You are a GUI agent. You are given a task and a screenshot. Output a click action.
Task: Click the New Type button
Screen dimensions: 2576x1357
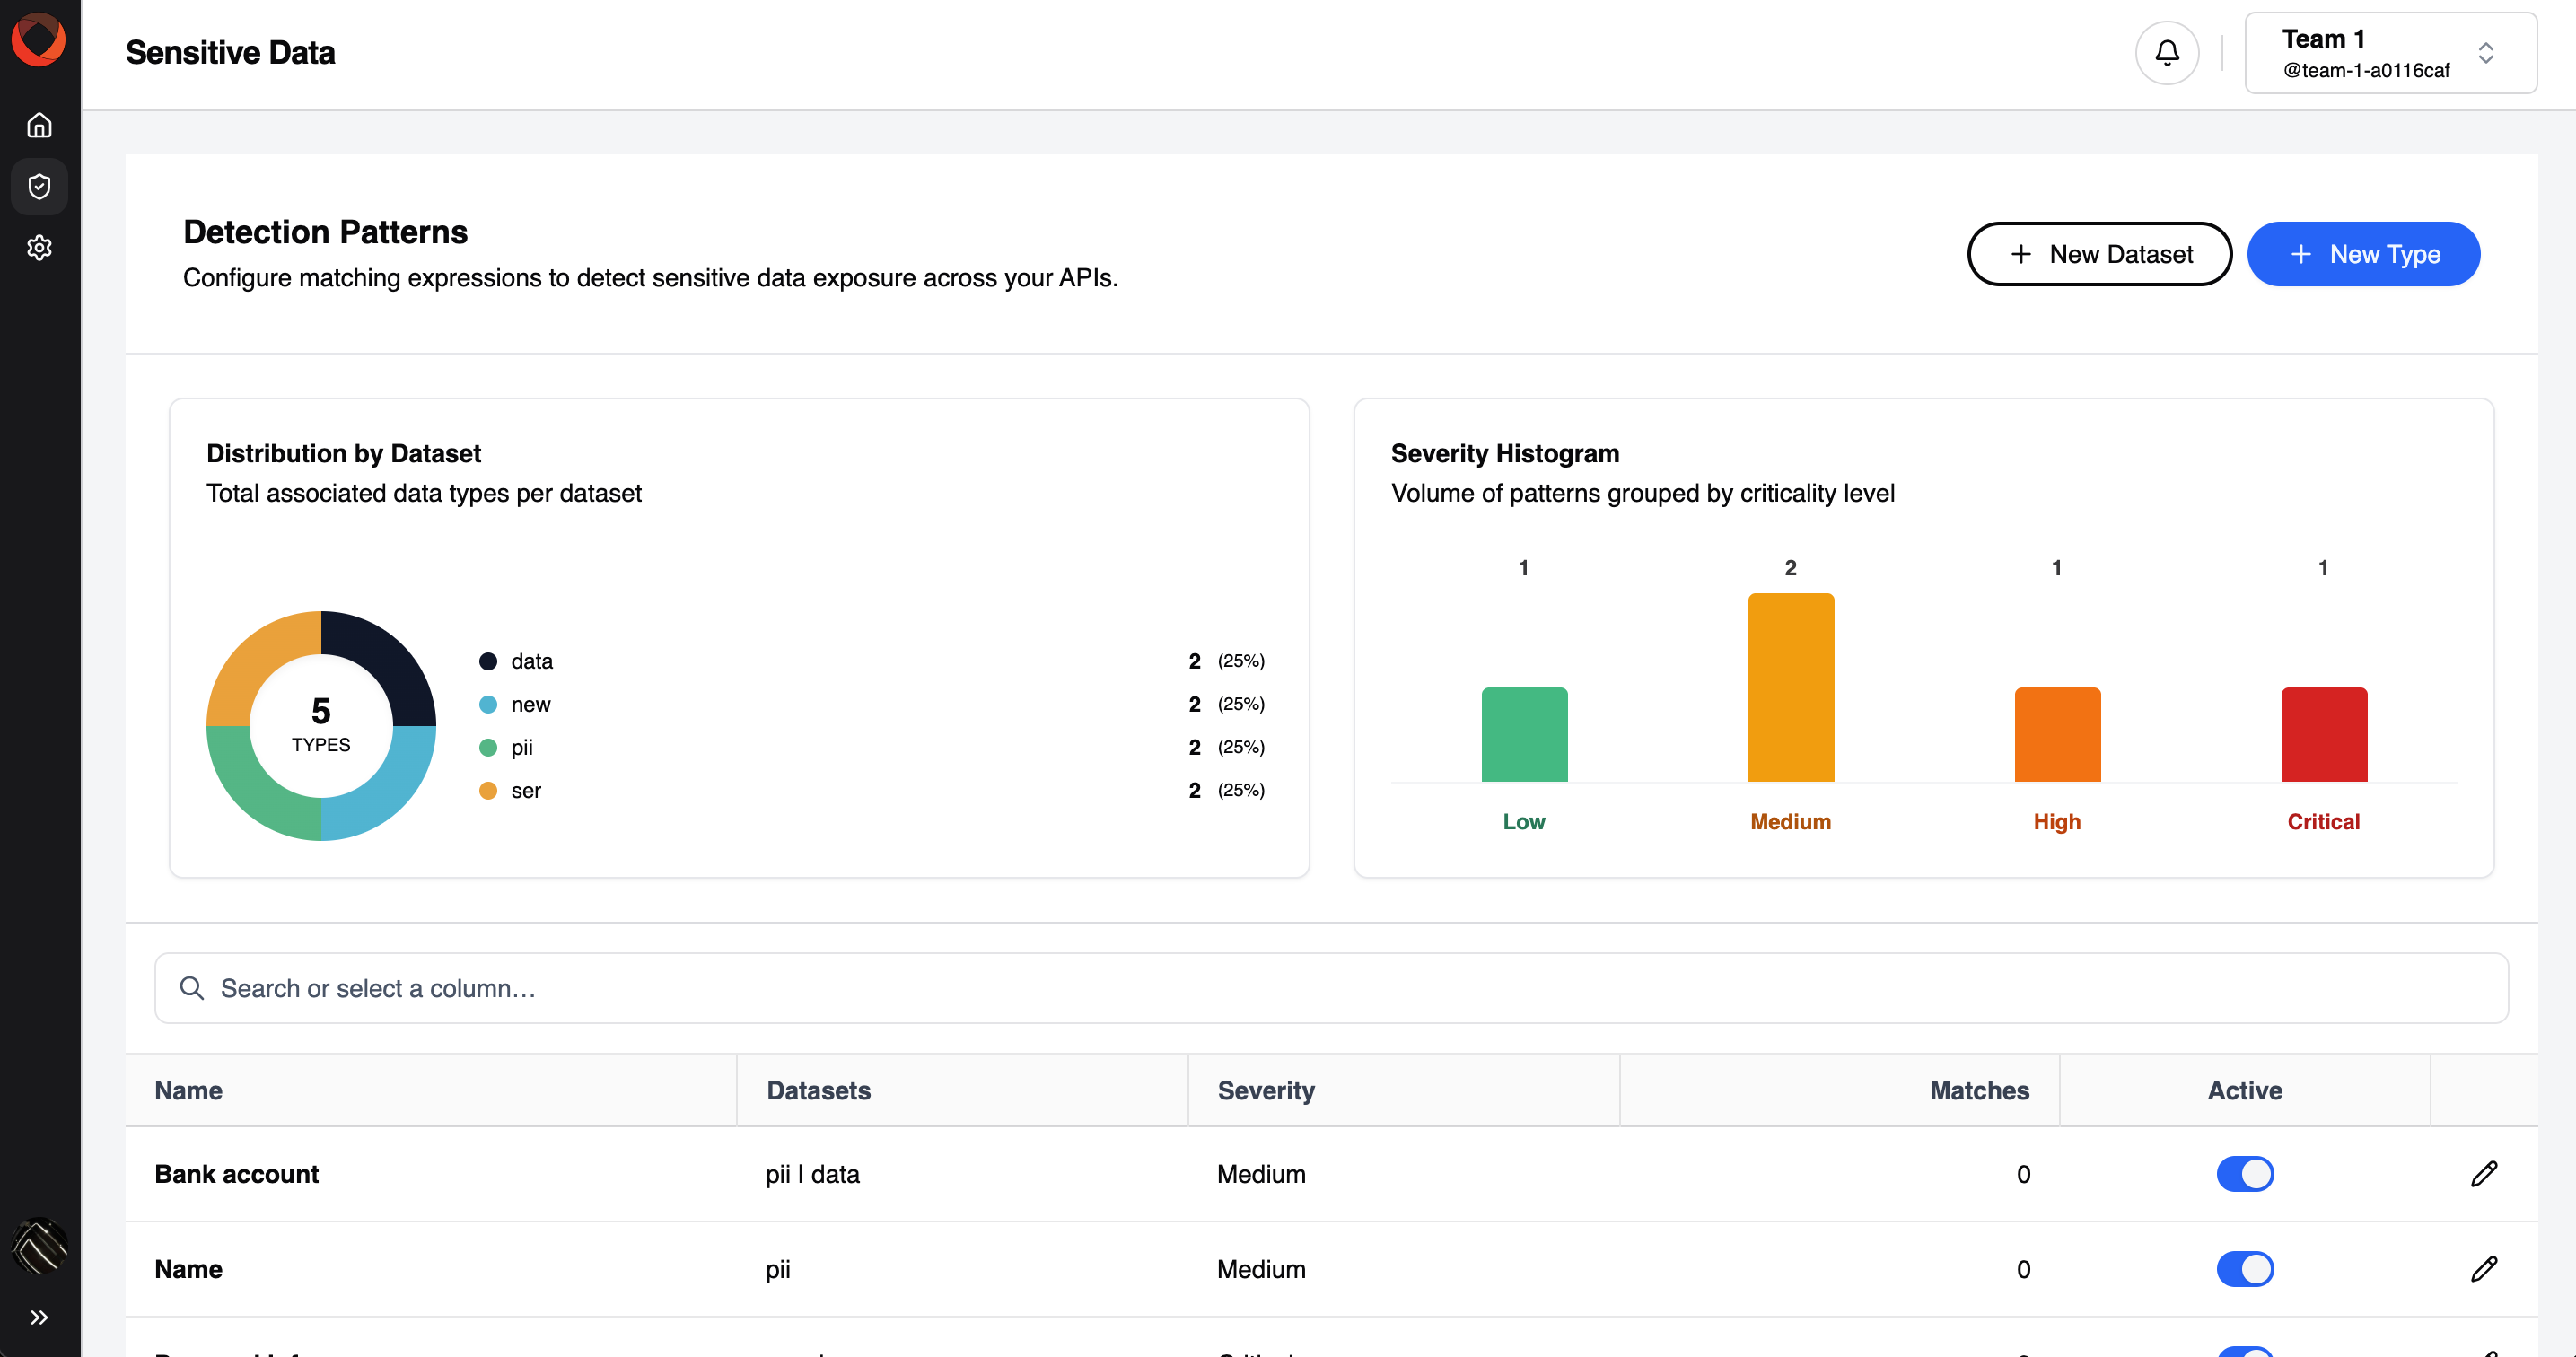2363,254
